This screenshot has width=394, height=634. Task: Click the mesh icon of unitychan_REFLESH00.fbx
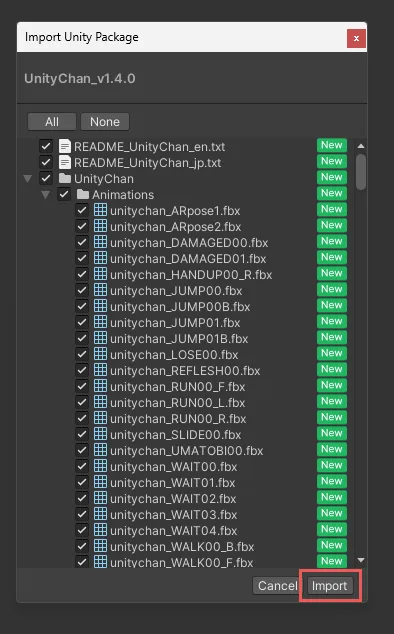pyautogui.click(x=100, y=370)
